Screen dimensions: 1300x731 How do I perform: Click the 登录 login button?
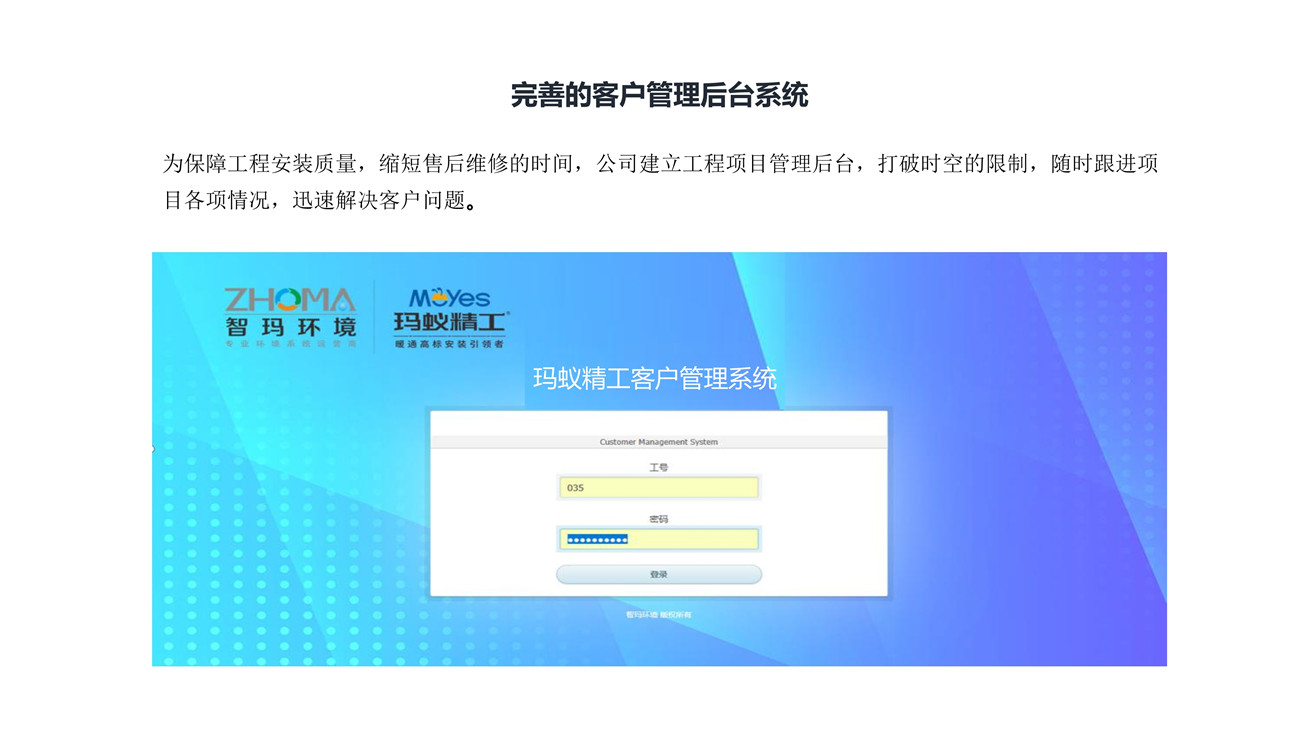[x=659, y=575]
